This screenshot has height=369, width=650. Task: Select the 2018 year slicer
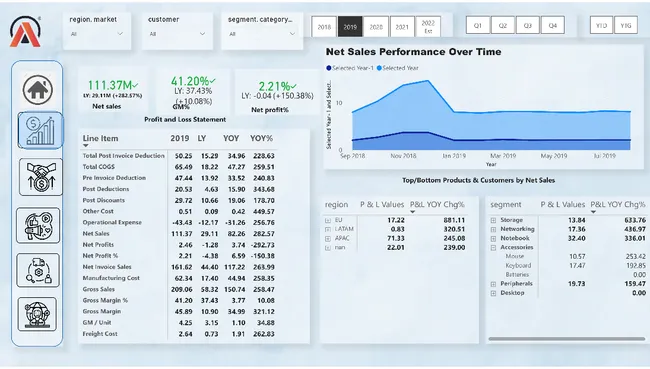[x=324, y=27]
